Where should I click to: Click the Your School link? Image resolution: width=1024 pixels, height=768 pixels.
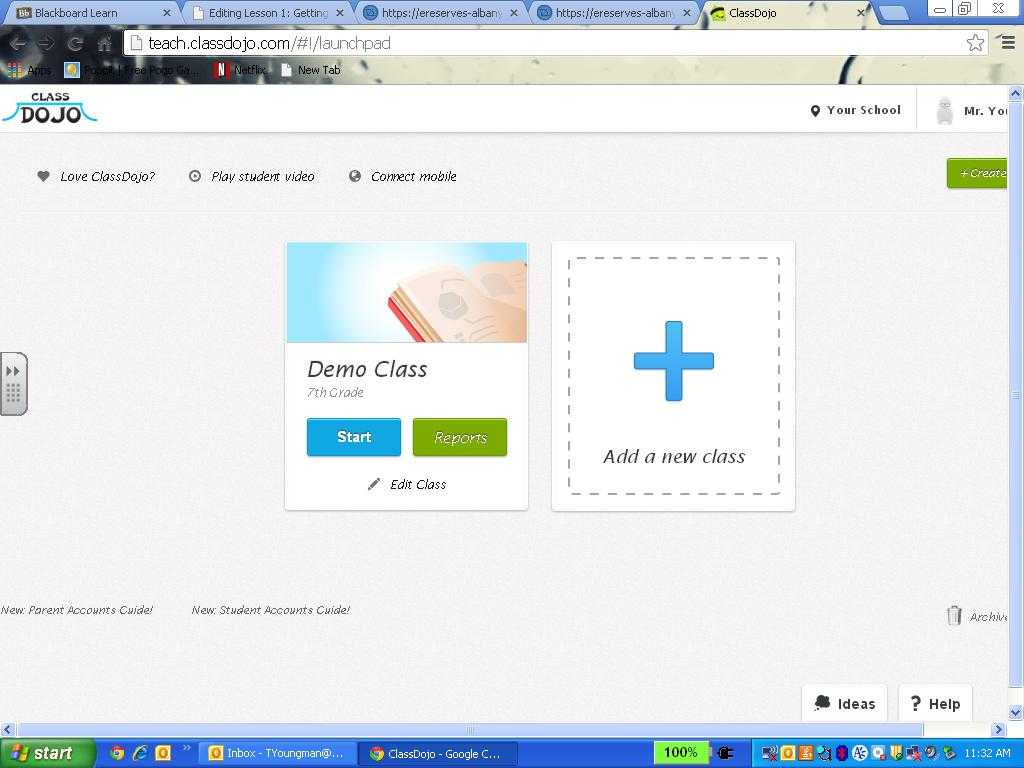tap(863, 110)
